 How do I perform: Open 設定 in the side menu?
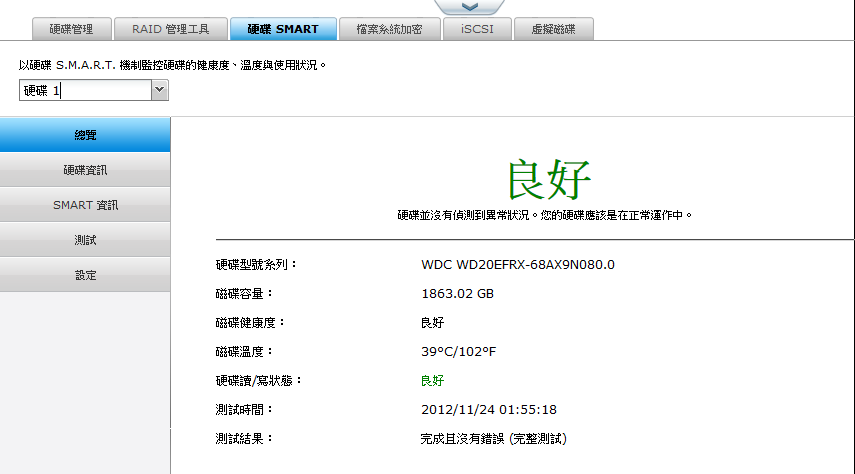pos(85,274)
